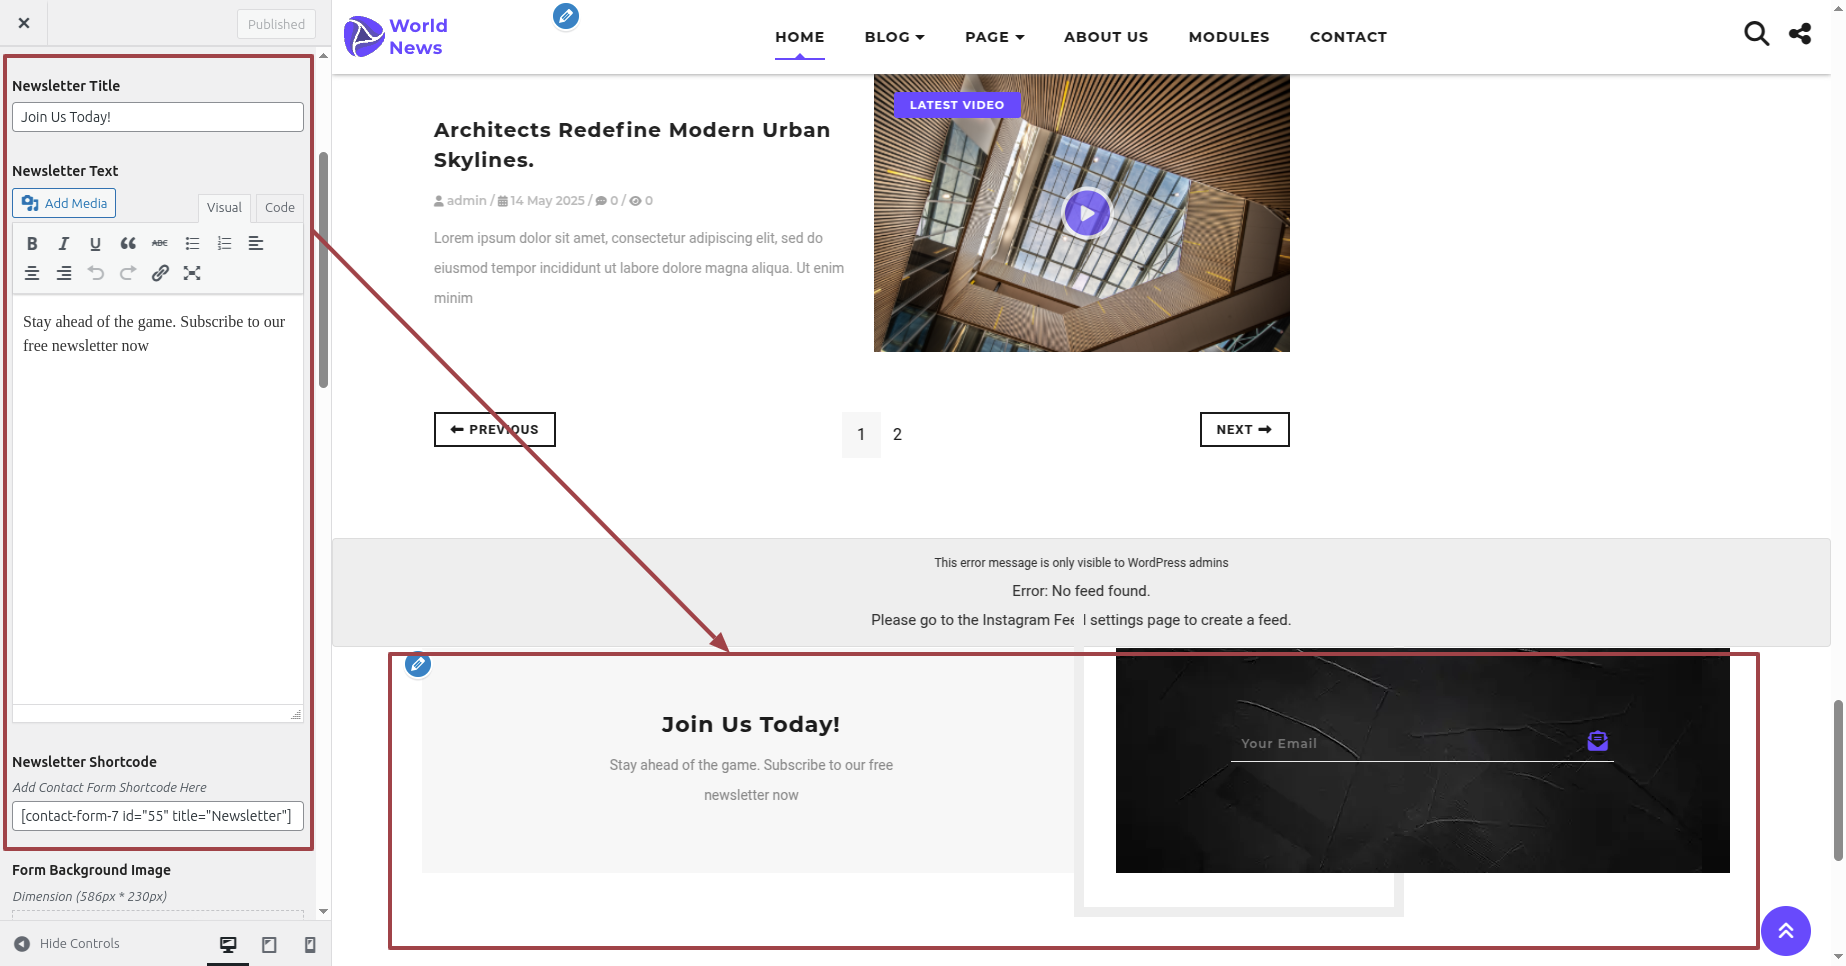Open the share icon in the header
The height and width of the screenshot is (966, 1846).
pyautogui.click(x=1800, y=34)
